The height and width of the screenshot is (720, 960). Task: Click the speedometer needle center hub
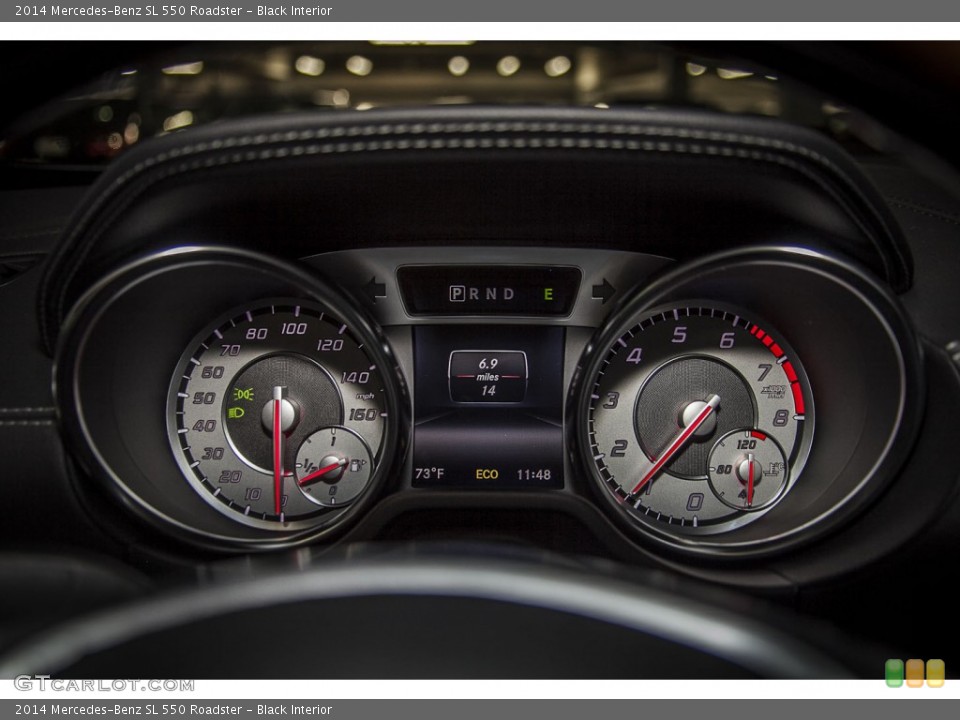pos(279,414)
